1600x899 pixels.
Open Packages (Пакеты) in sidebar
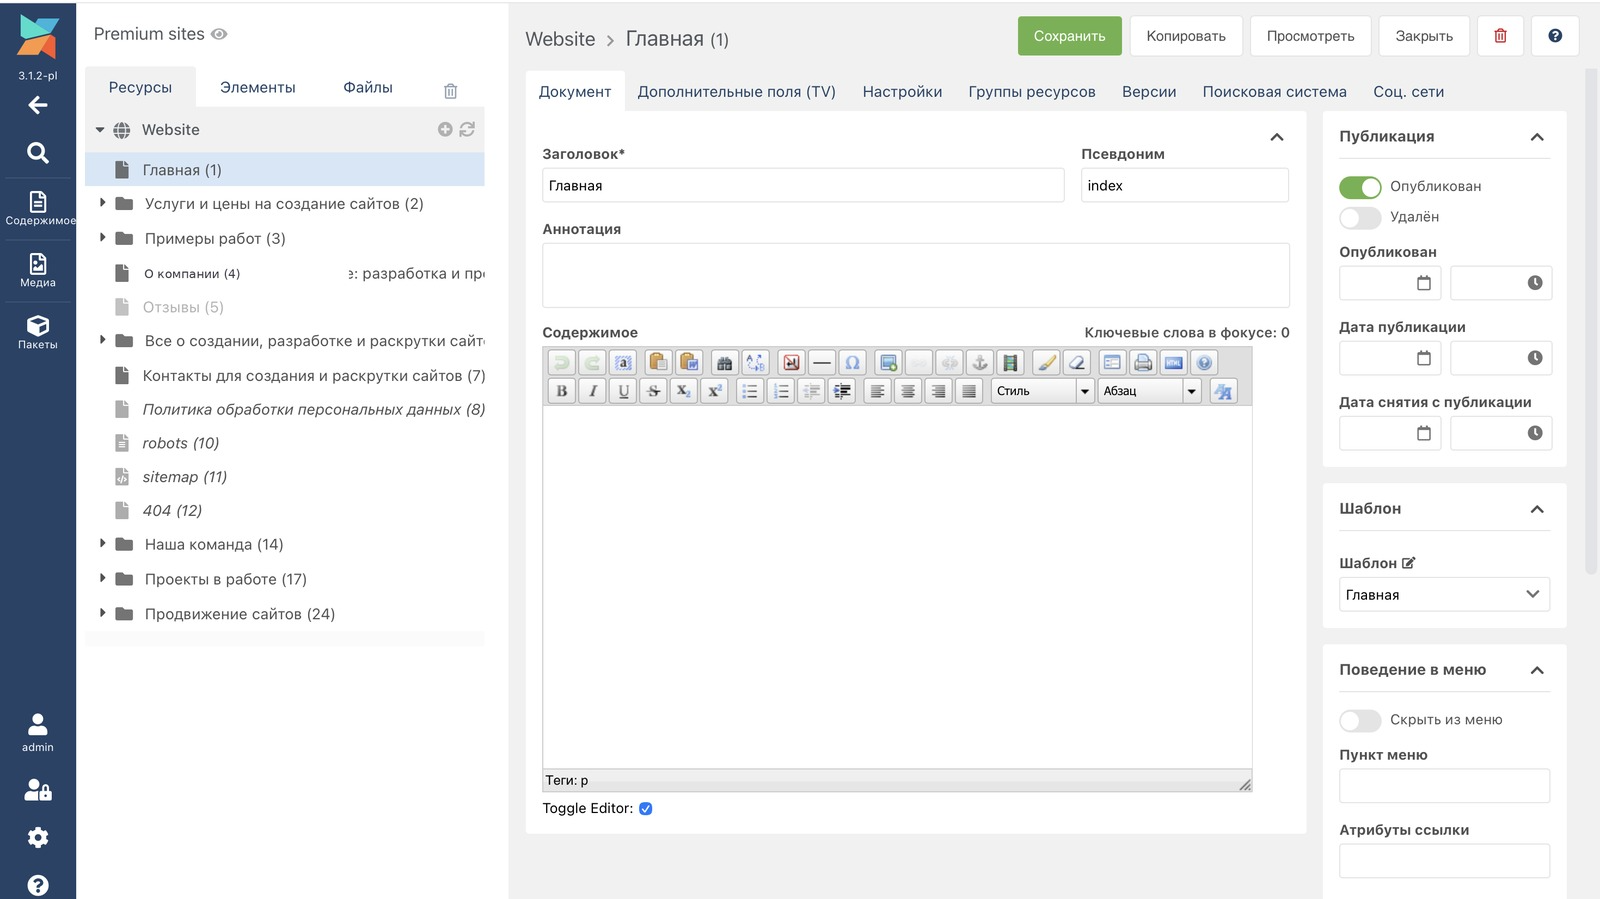tap(38, 332)
